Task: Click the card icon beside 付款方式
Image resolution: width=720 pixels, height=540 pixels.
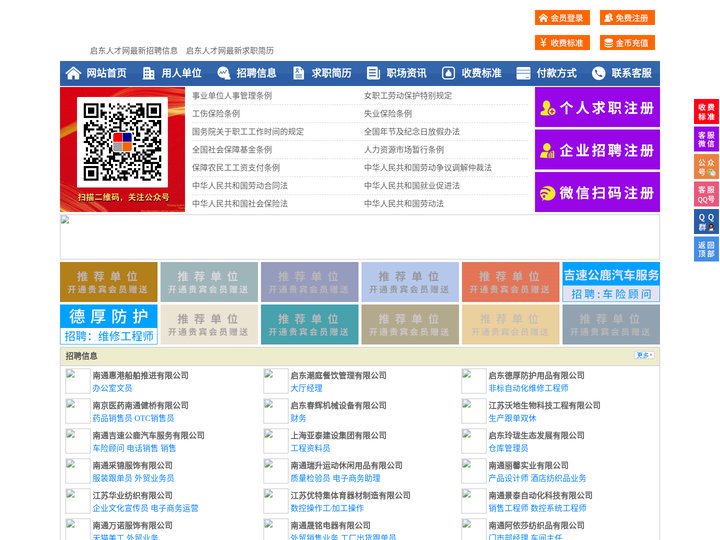Action: click(x=523, y=73)
